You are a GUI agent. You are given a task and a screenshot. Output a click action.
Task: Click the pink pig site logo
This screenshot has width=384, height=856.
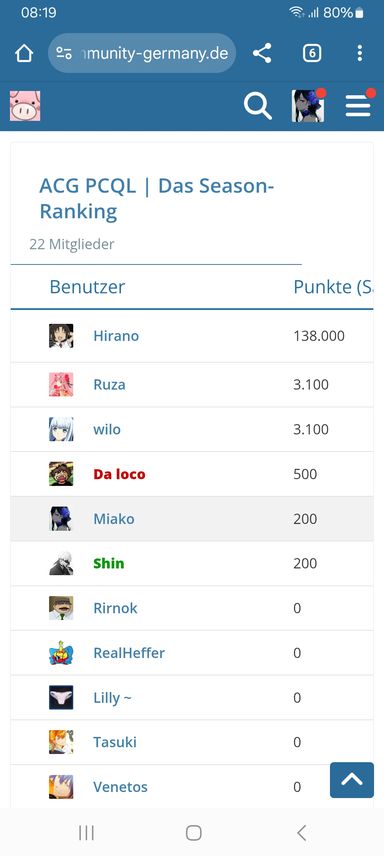[25, 106]
